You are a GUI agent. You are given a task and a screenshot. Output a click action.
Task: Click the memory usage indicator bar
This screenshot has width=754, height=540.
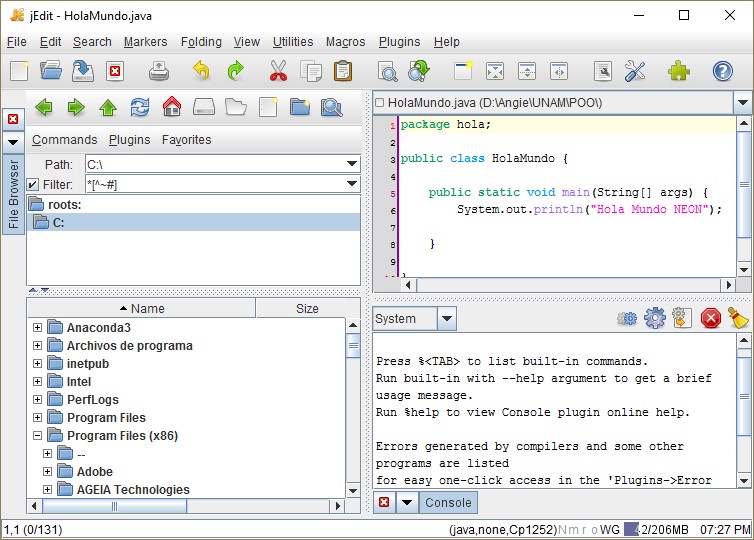(656, 529)
